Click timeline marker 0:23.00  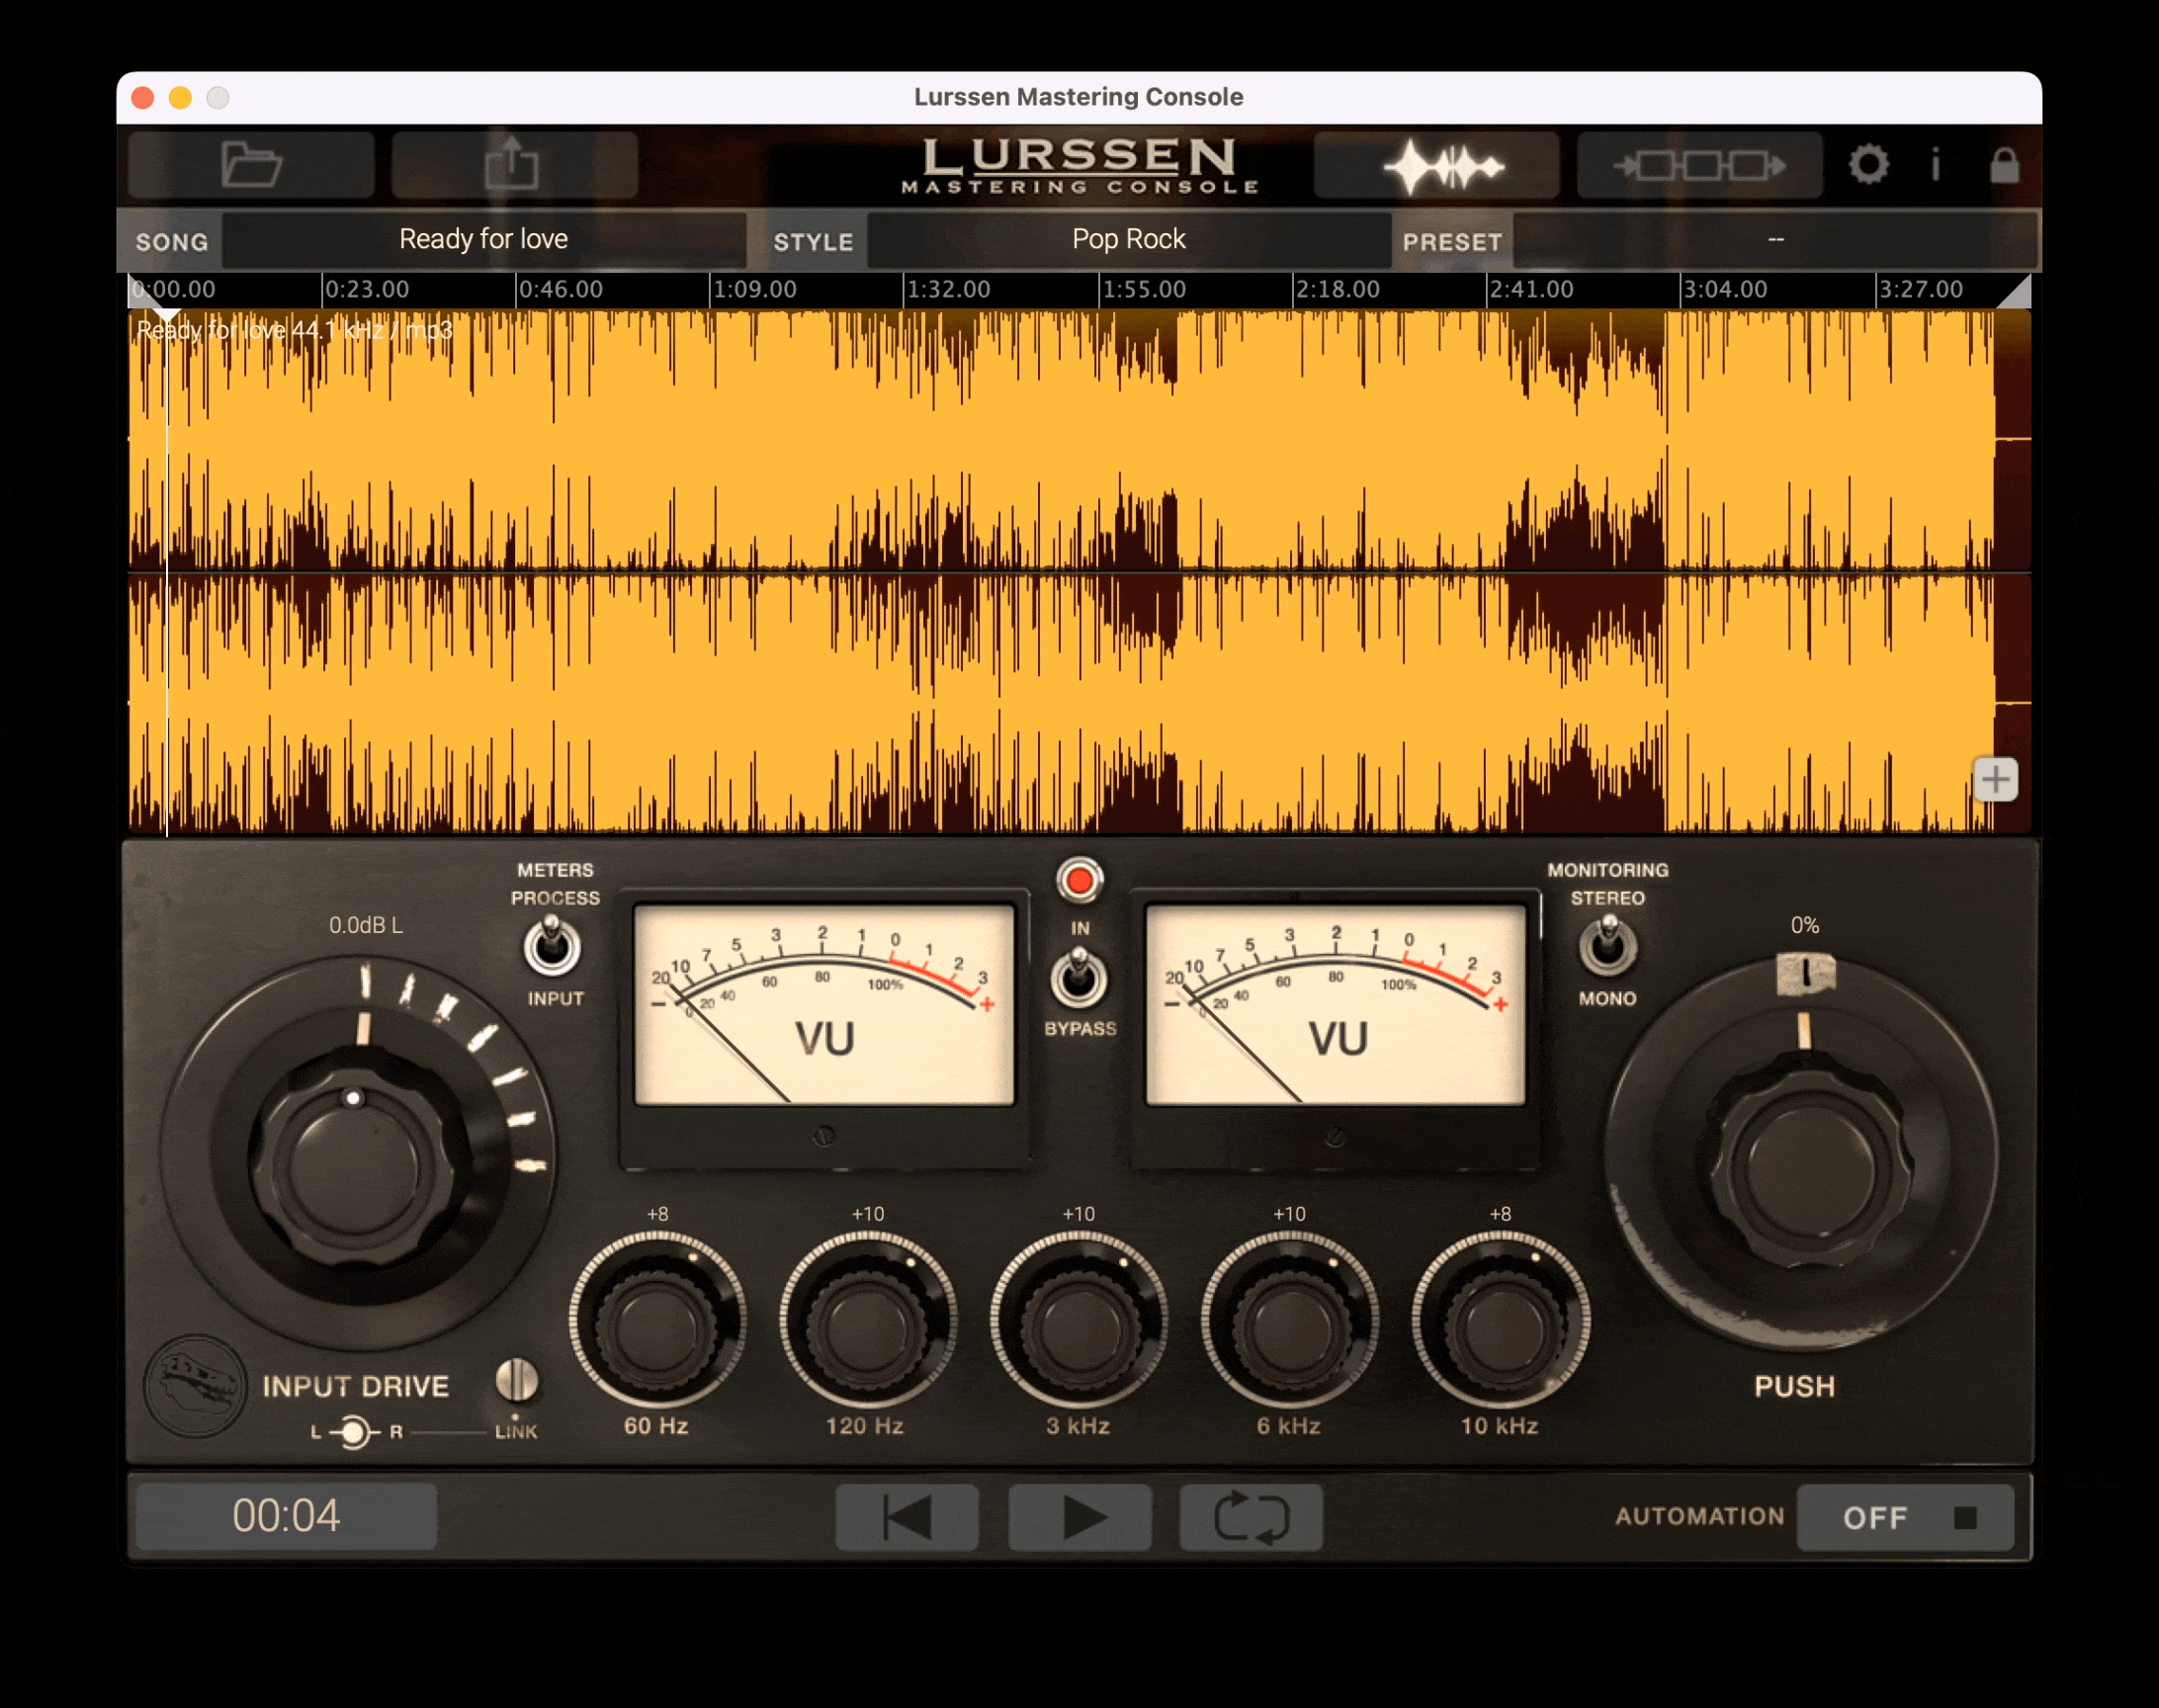click(366, 290)
